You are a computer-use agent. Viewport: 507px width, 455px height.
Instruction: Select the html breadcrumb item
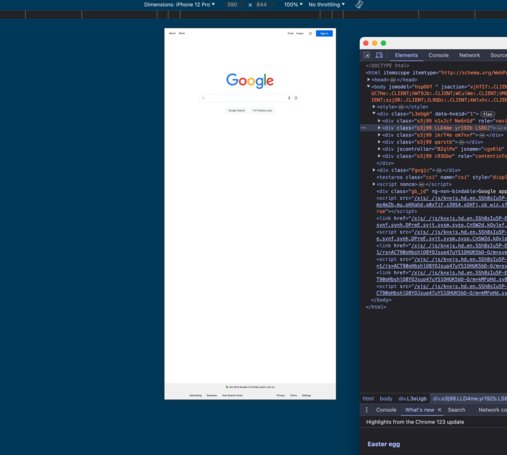(x=368, y=398)
